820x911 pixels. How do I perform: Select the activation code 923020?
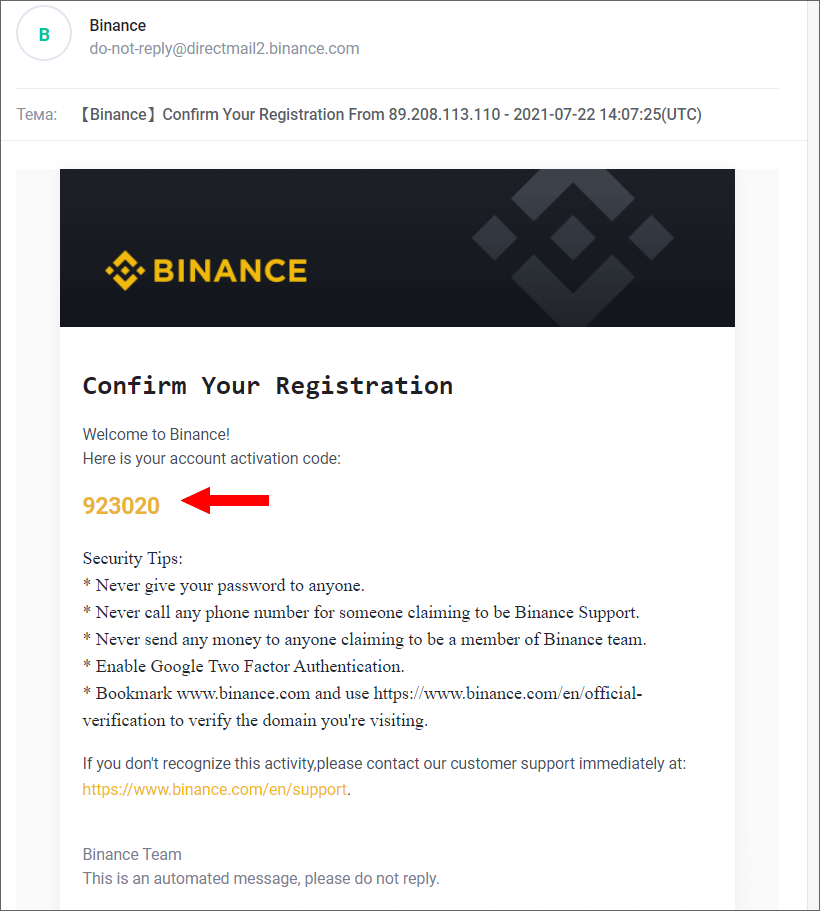point(121,505)
